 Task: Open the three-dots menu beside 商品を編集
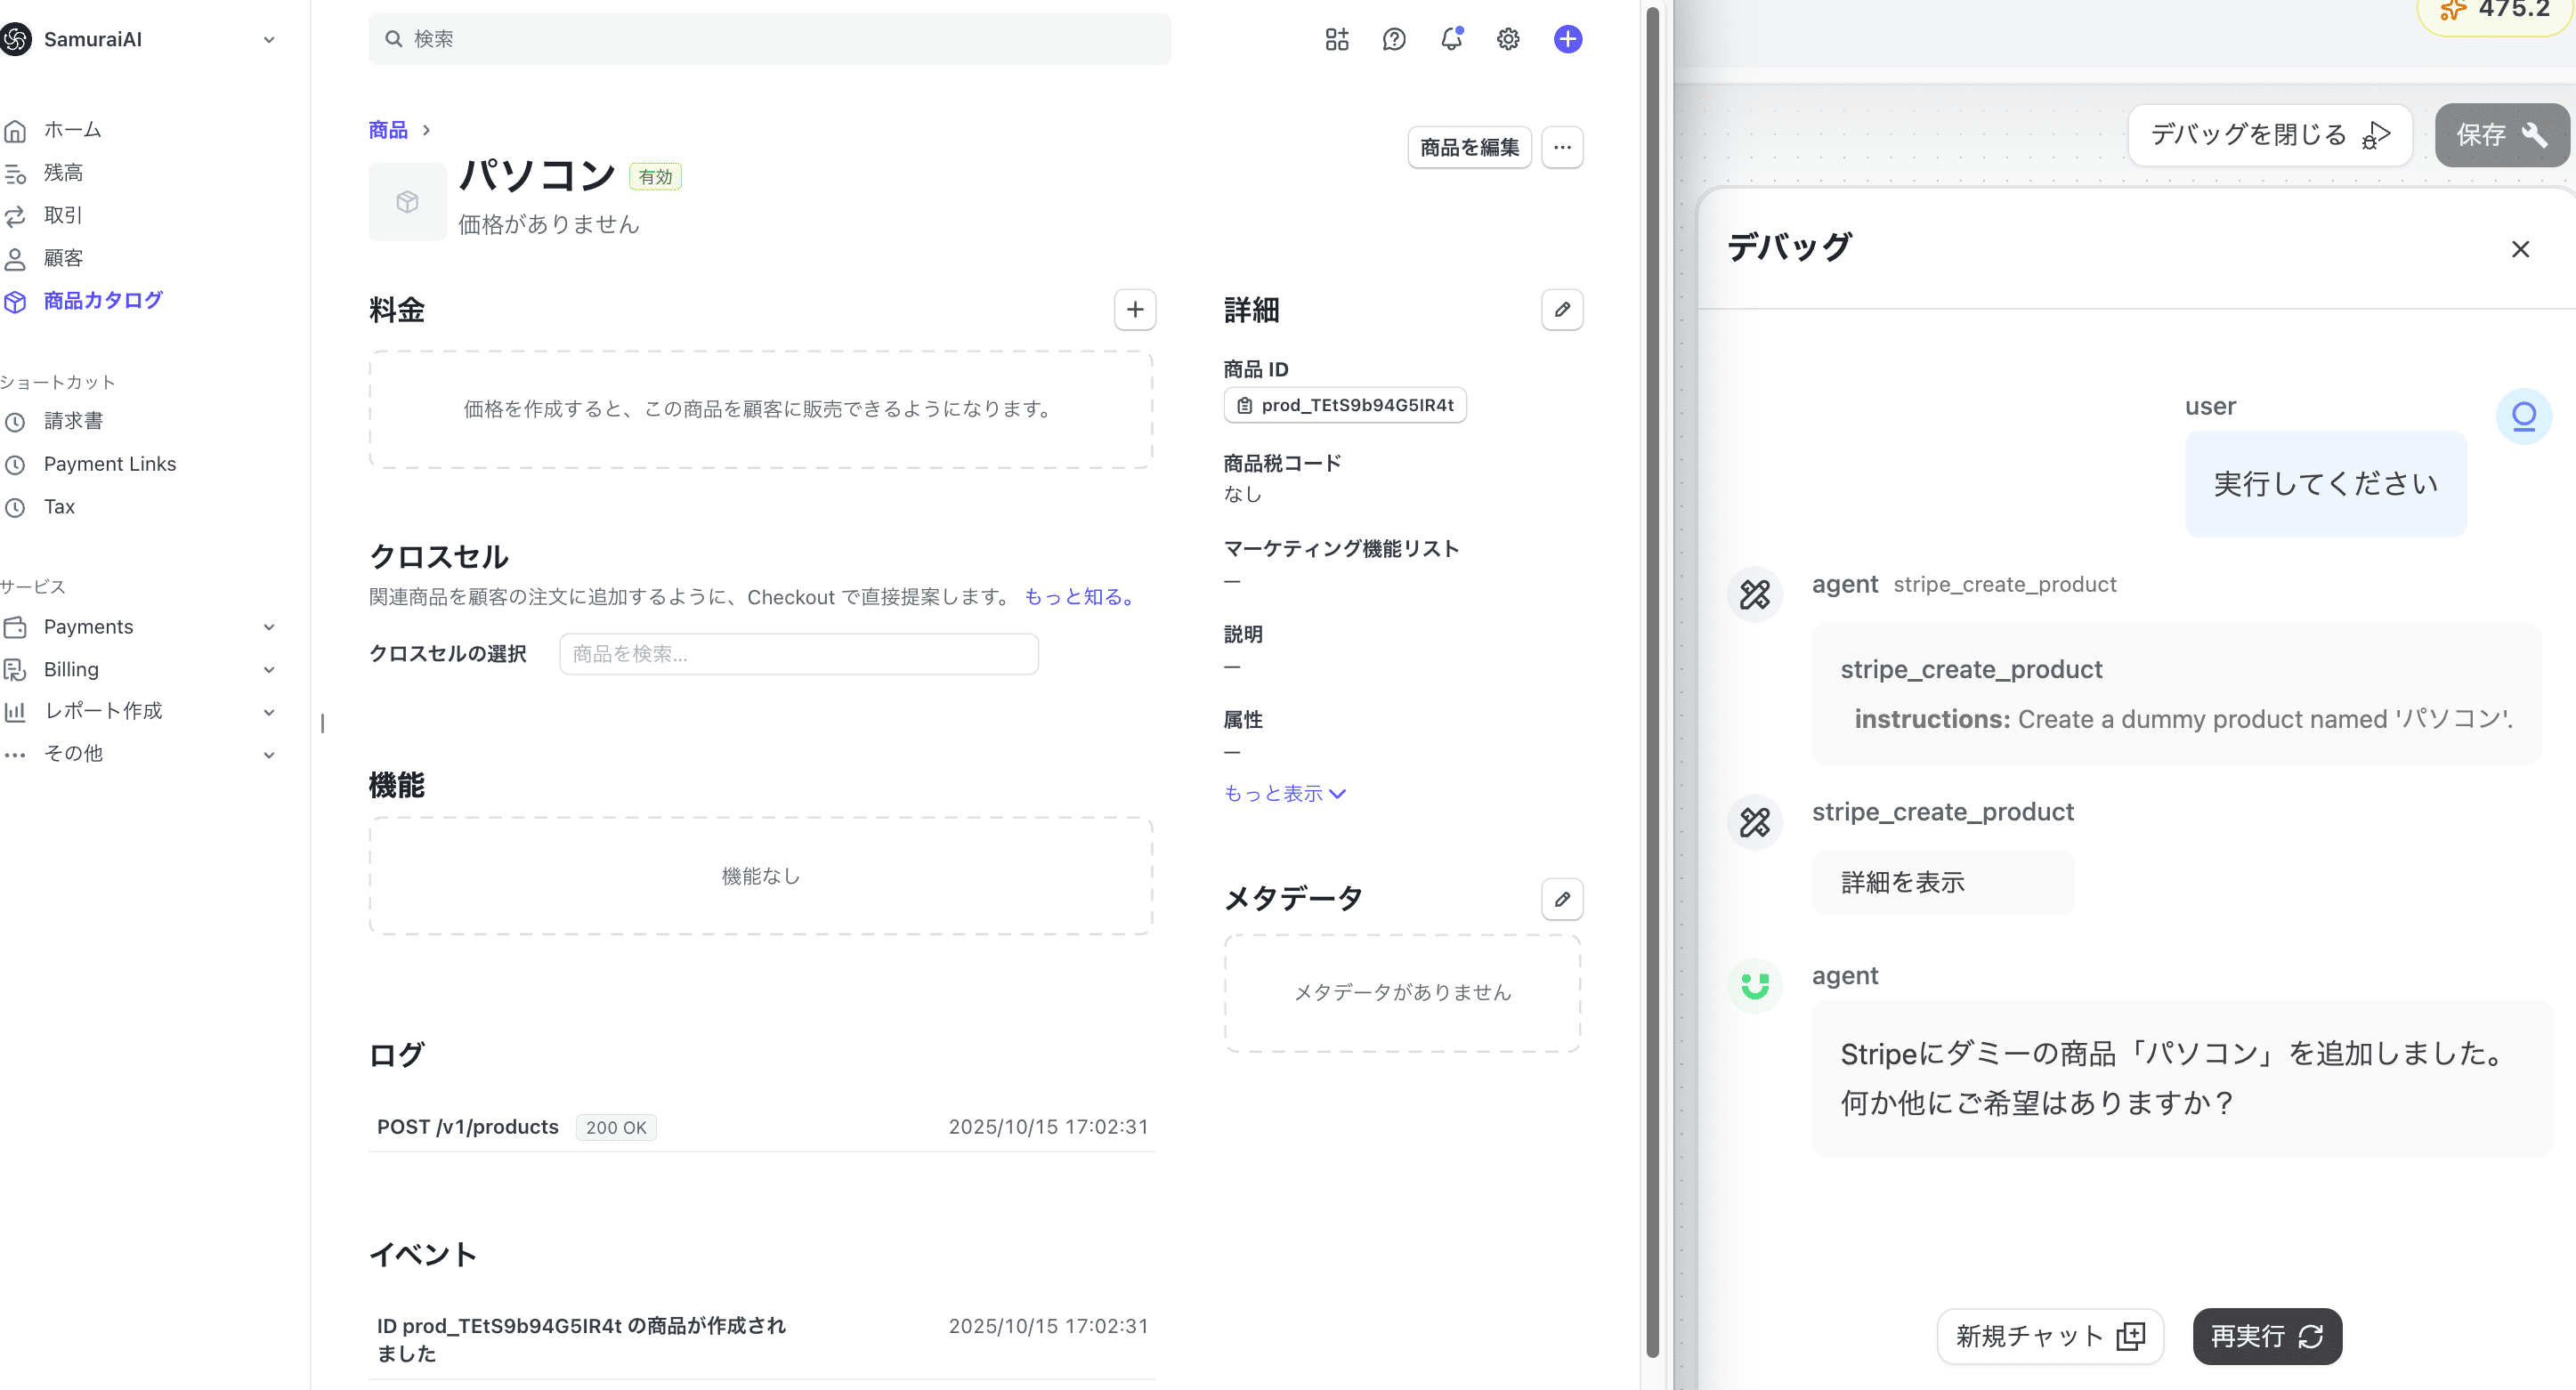1562,148
